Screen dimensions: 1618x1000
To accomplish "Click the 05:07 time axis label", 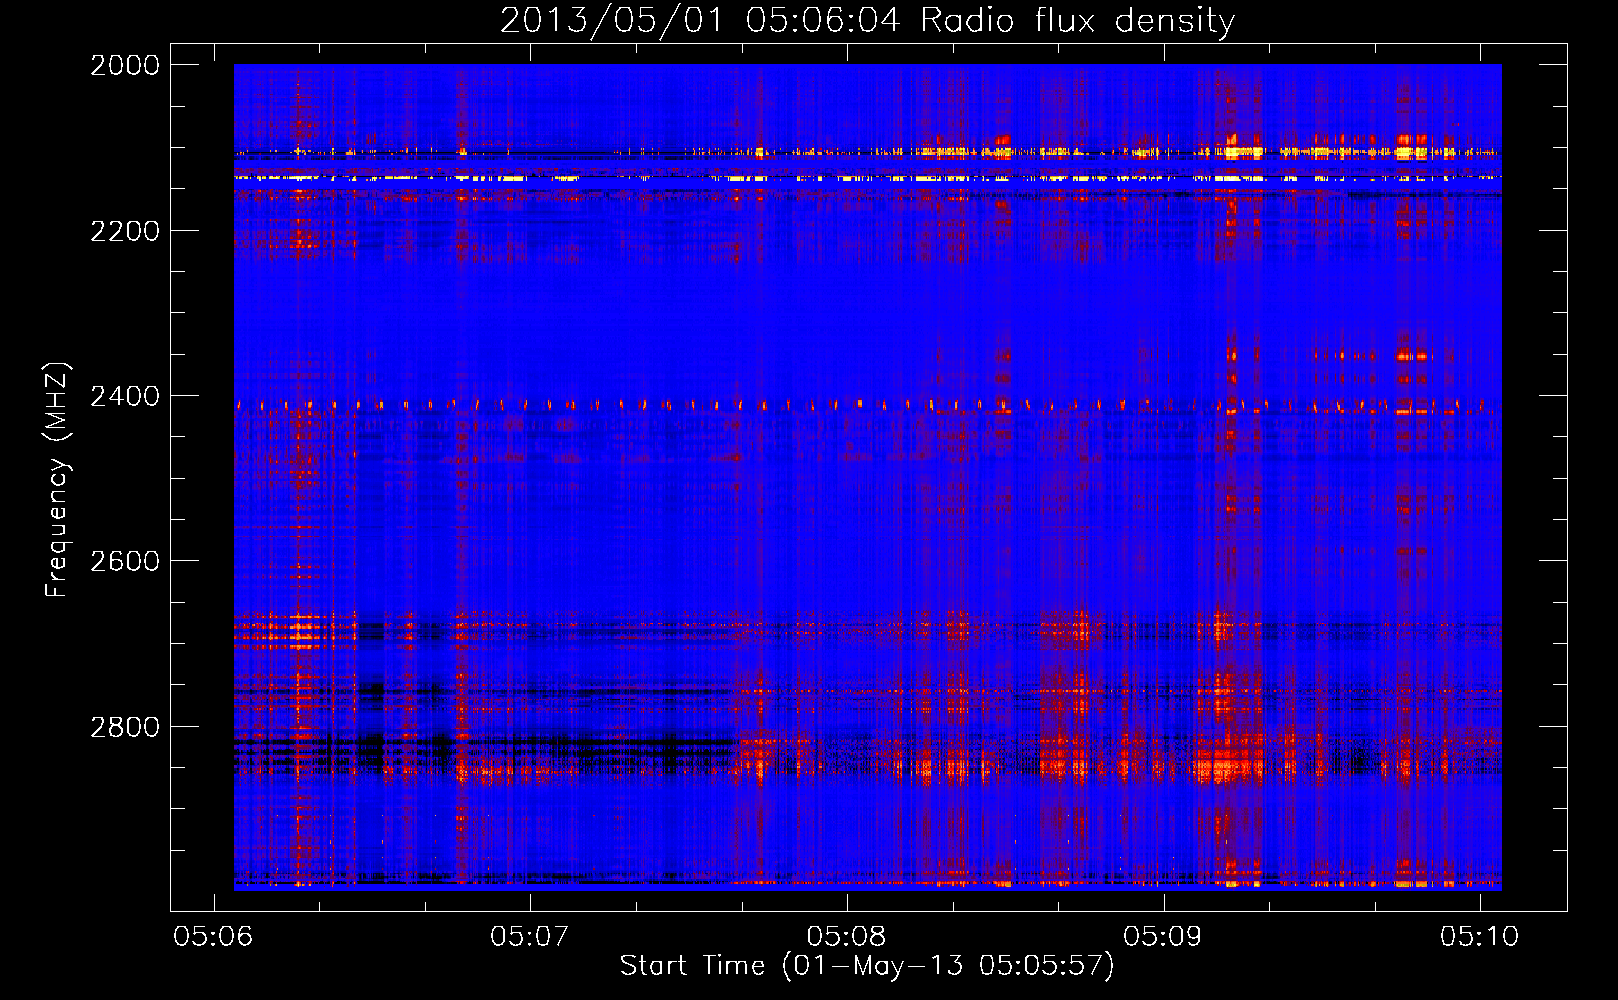I will click(x=530, y=937).
